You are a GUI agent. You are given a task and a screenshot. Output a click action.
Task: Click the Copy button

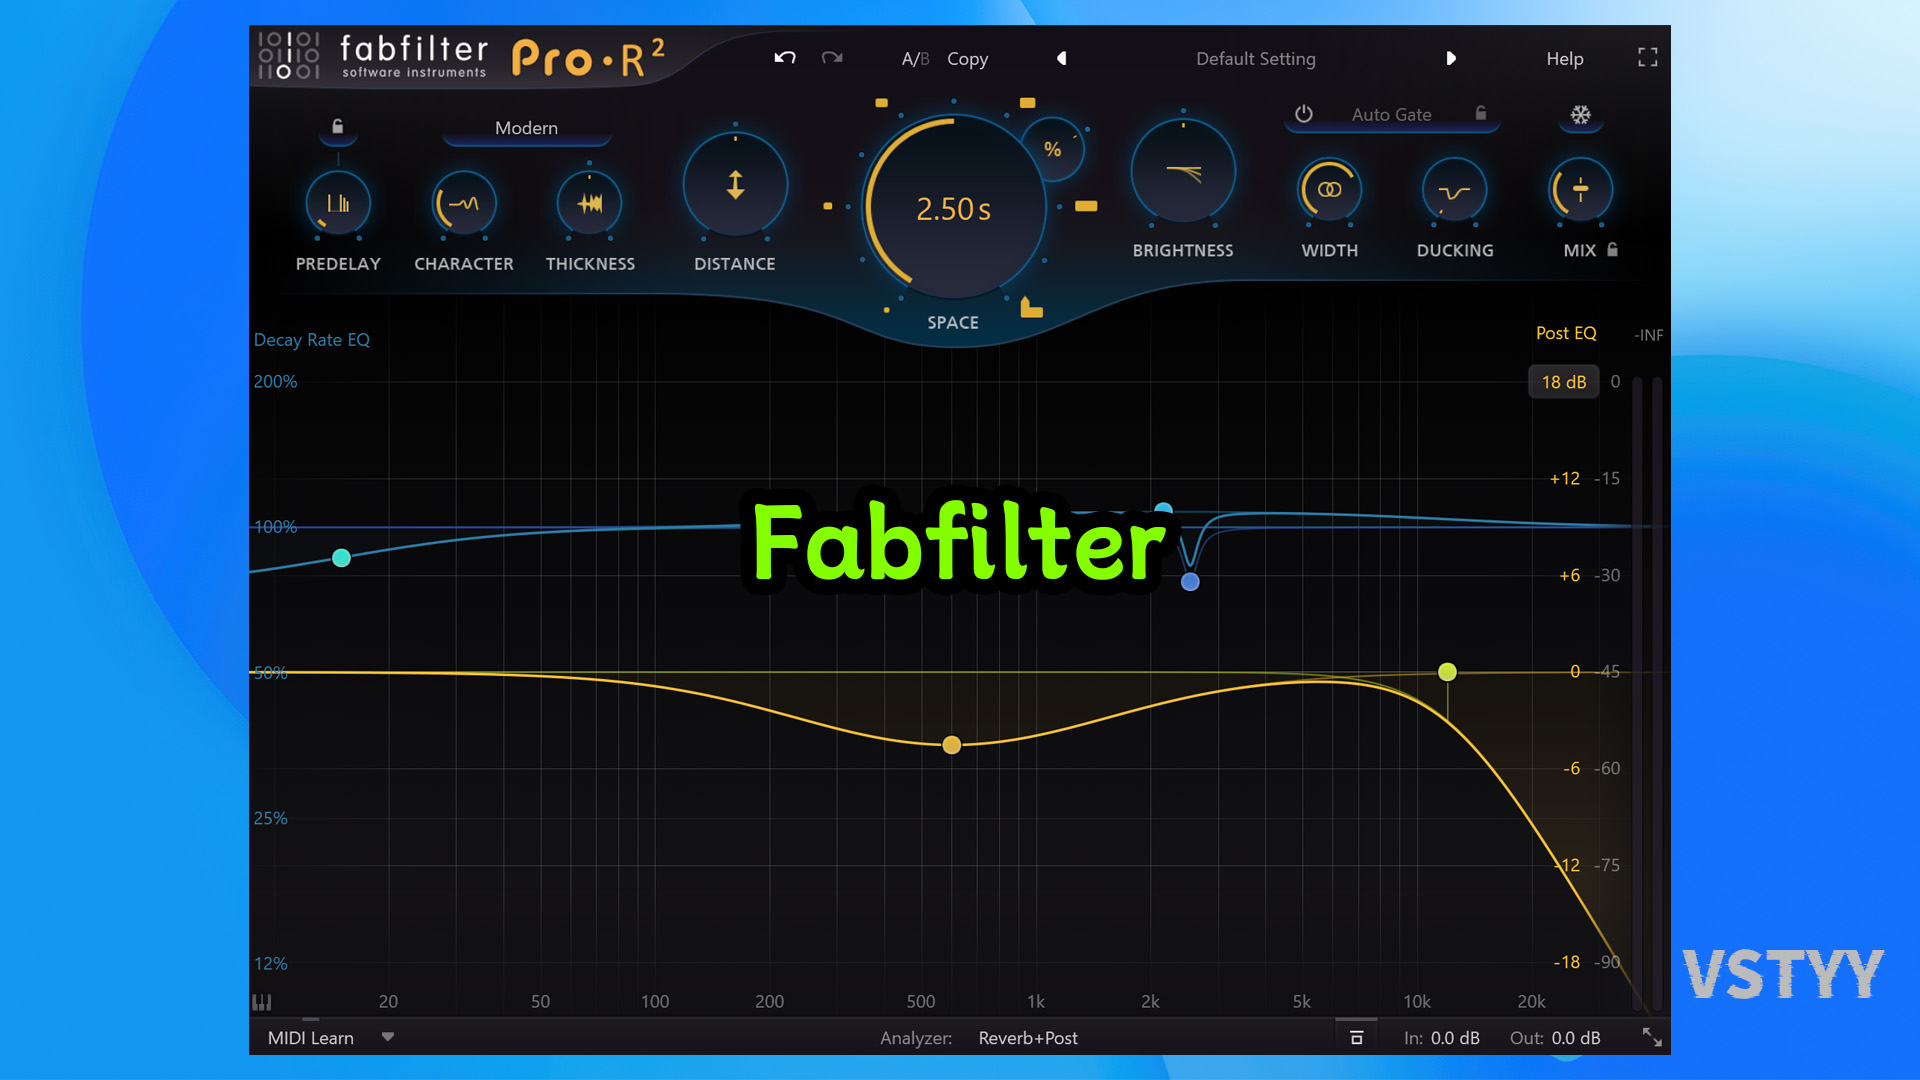coord(967,59)
